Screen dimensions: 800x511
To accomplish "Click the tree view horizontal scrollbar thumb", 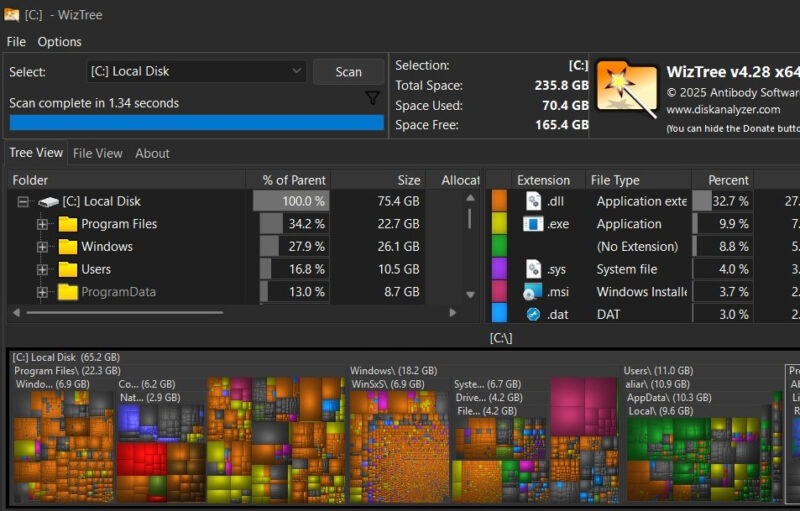I will pos(125,313).
